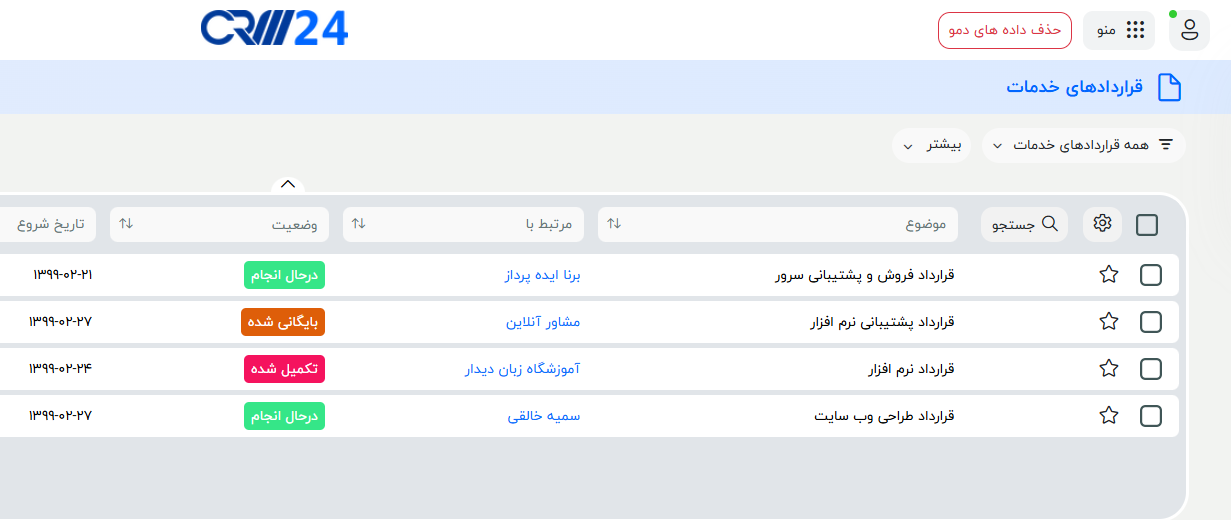Toggle the select-all header checkbox

pos(1147,225)
